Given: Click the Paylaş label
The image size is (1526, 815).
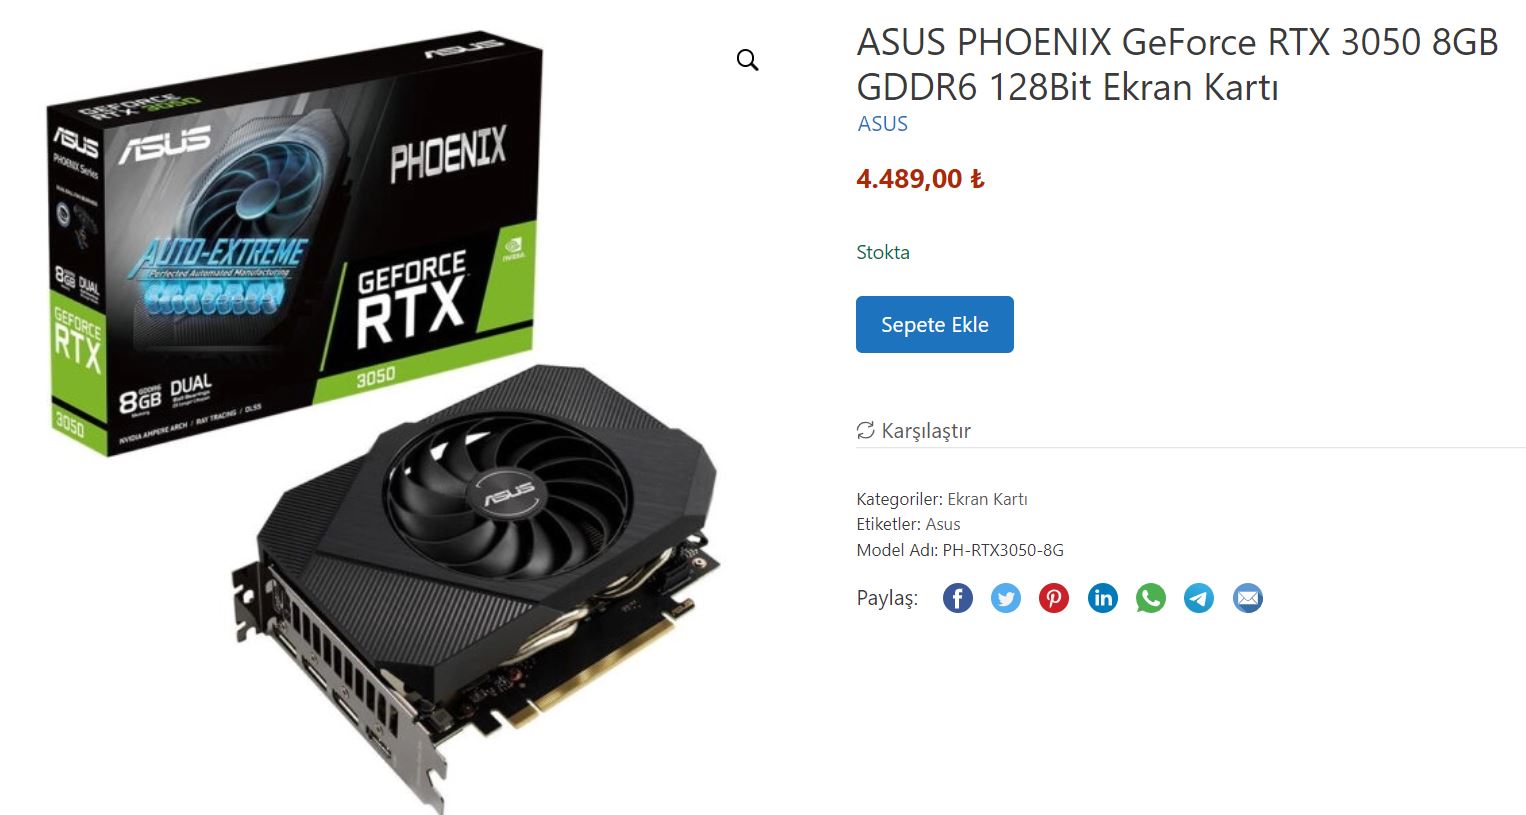Looking at the screenshot, I should (x=887, y=598).
